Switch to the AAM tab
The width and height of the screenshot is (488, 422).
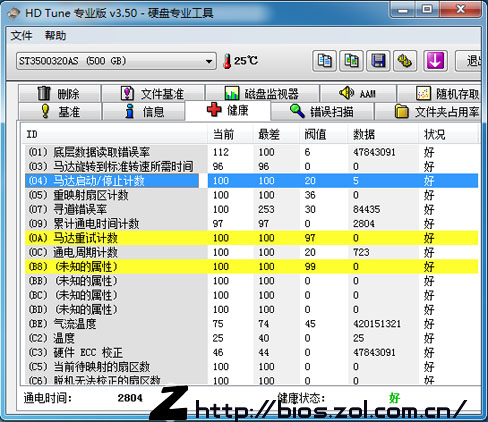pyautogui.click(x=358, y=94)
